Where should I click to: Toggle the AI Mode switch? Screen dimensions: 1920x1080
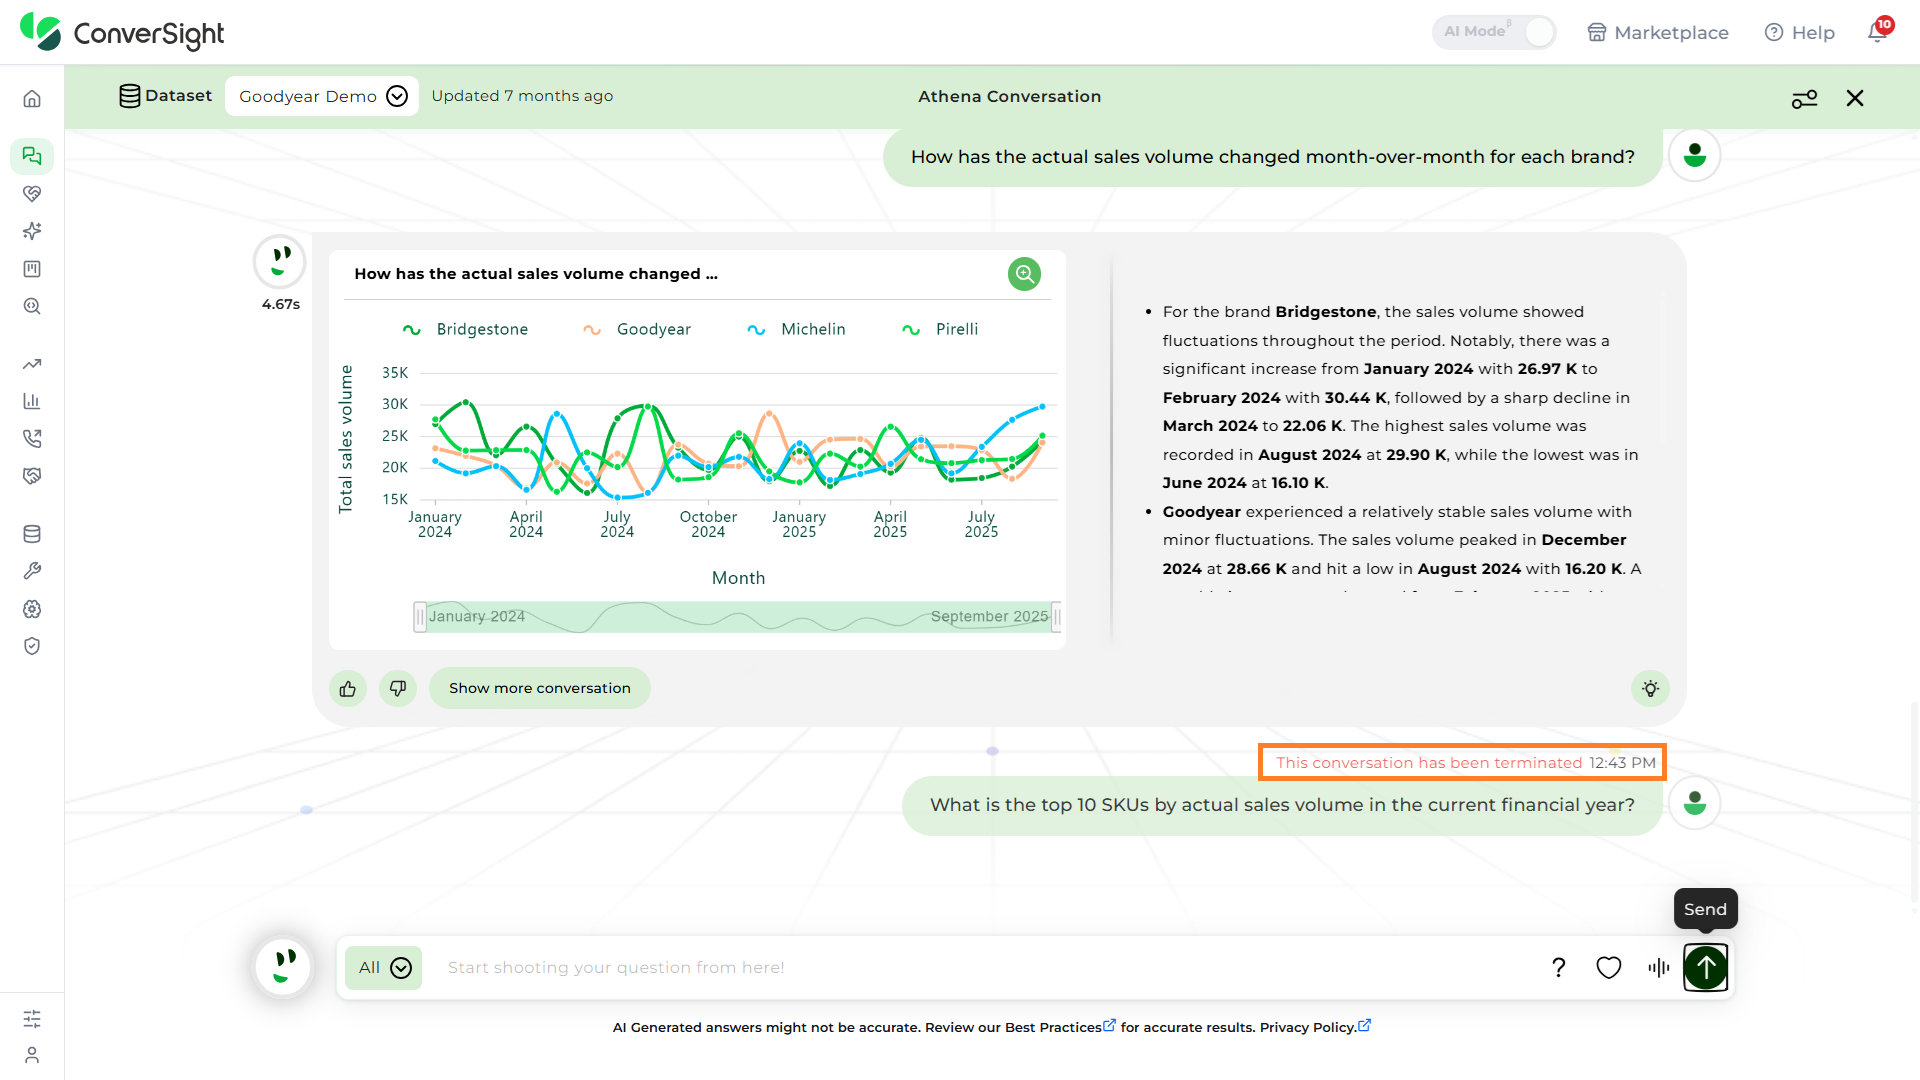pyautogui.click(x=1495, y=32)
